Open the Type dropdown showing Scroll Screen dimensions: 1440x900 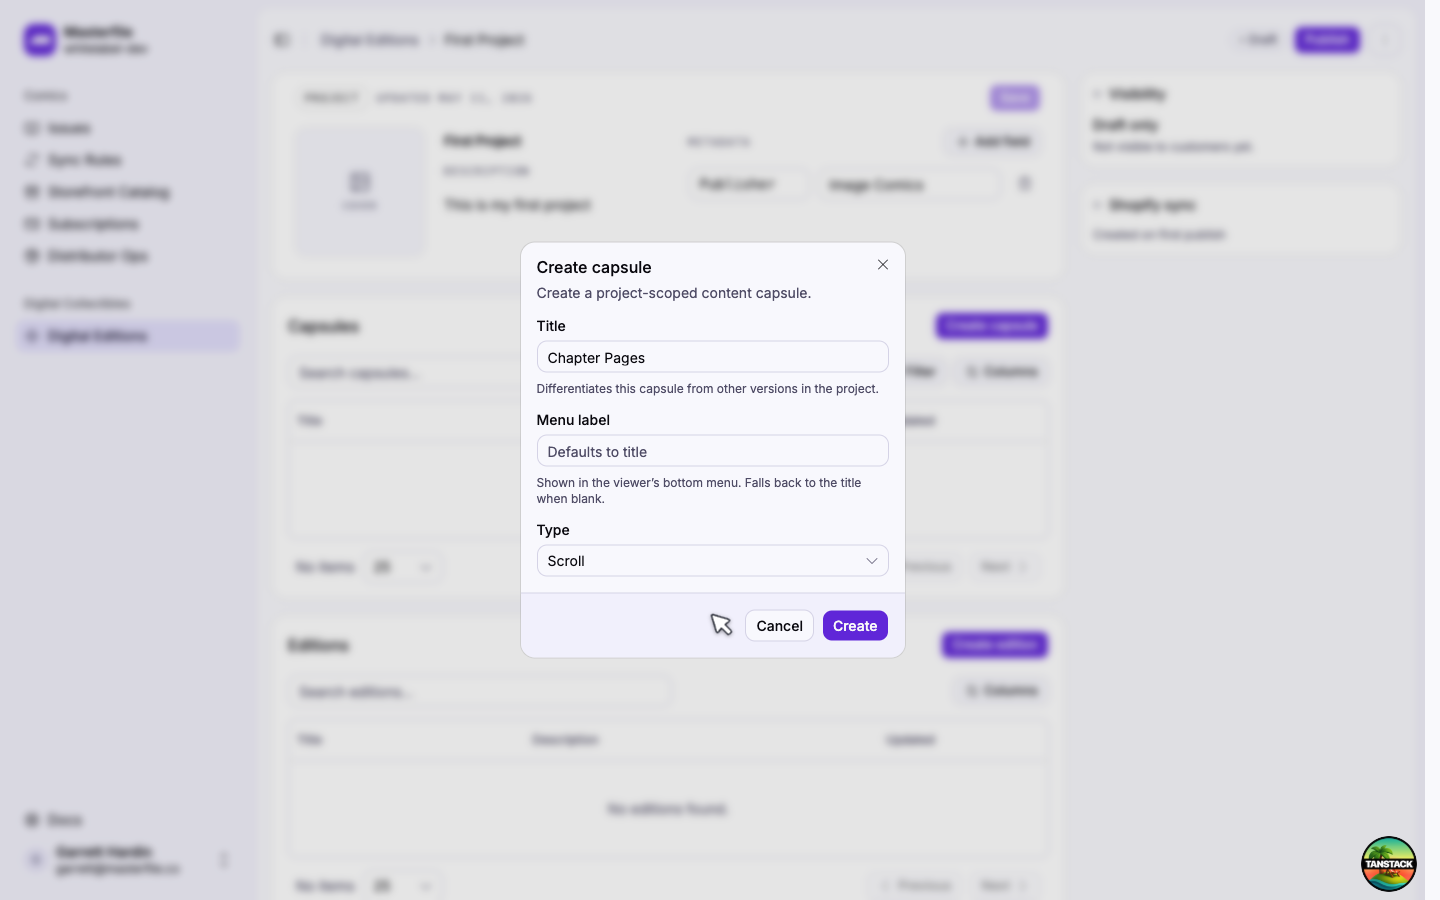point(712,561)
